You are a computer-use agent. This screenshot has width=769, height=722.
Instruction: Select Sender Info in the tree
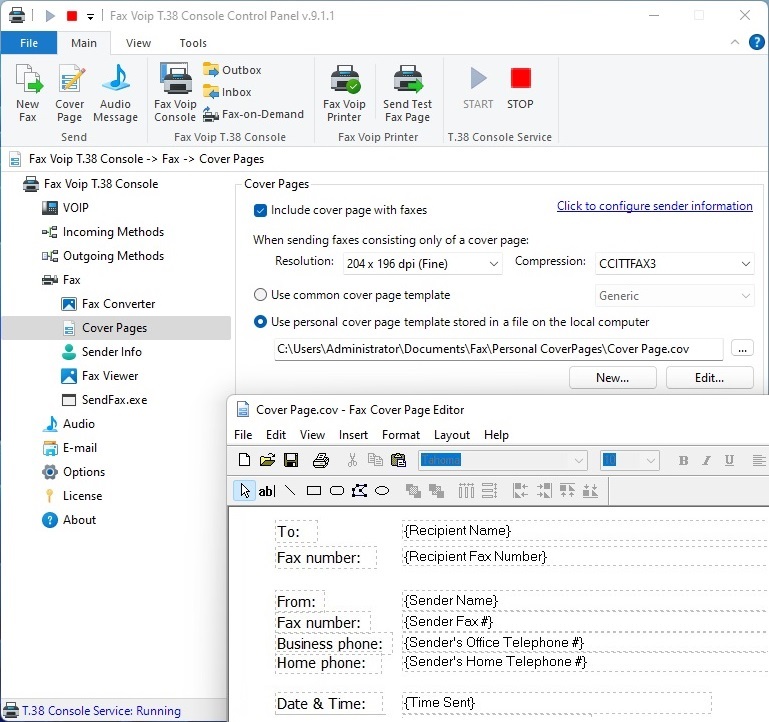[111, 352]
